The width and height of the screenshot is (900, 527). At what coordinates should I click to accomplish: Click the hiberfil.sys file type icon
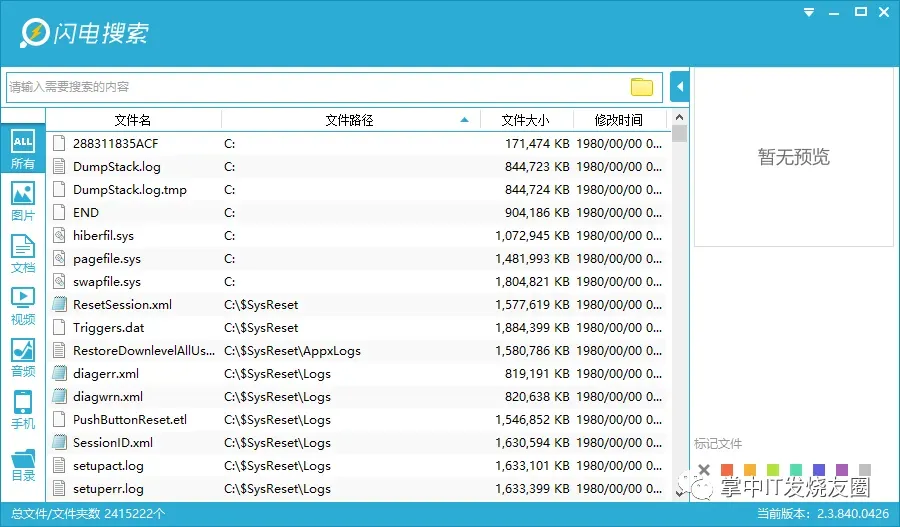coord(59,235)
